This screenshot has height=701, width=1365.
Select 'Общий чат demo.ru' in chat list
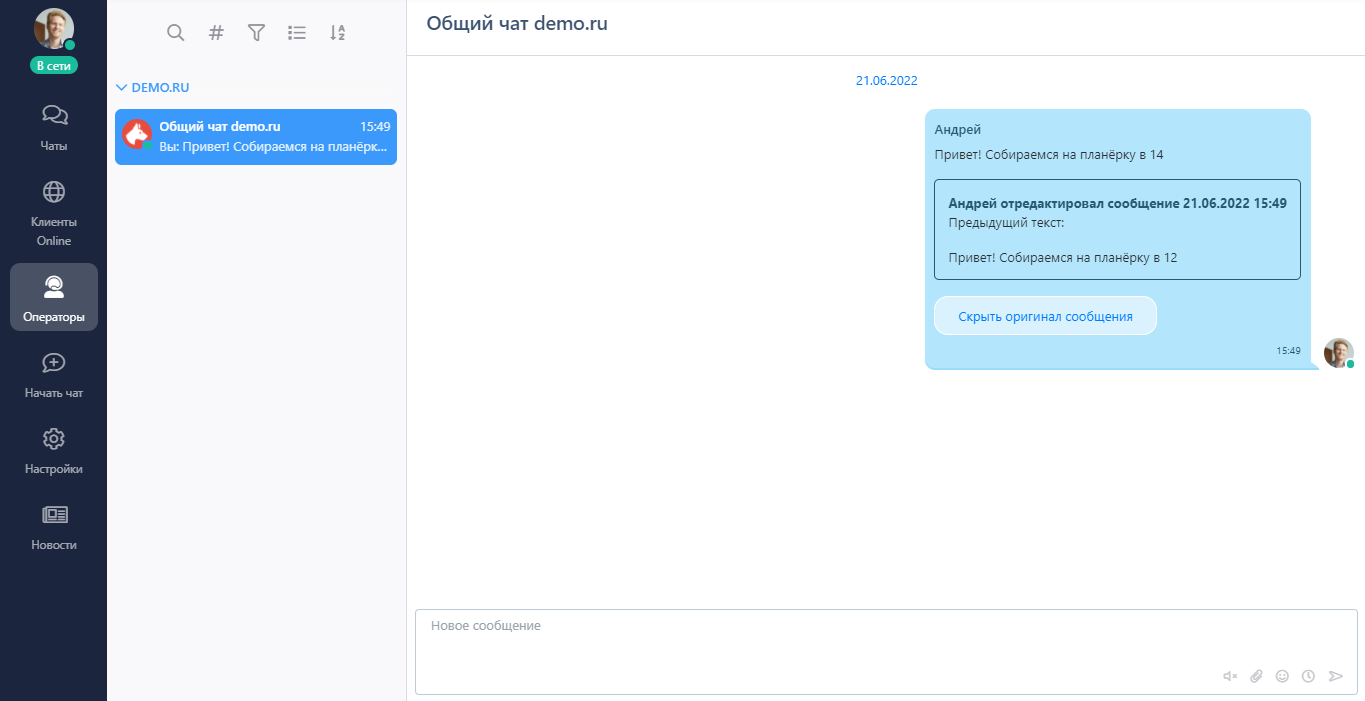point(256,137)
